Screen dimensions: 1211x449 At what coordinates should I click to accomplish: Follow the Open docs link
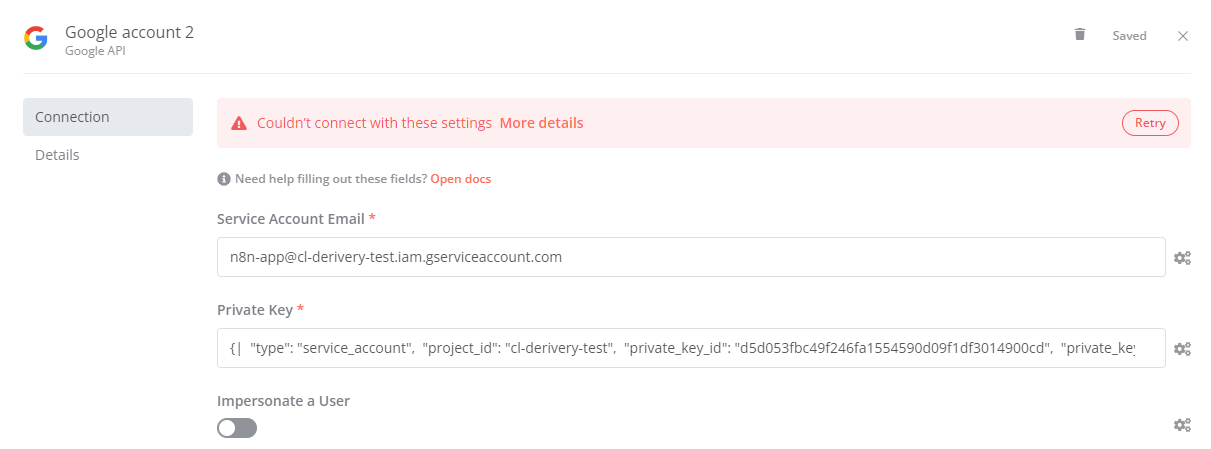pyautogui.click(x=461, y=179)
